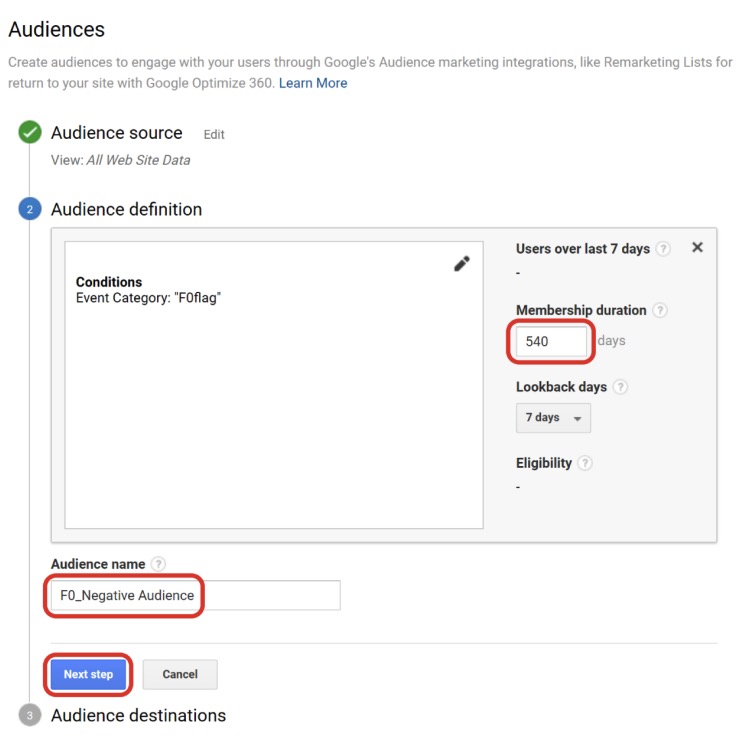
Task: Click the grey step 3 circle icon
Action: point(30,715)
